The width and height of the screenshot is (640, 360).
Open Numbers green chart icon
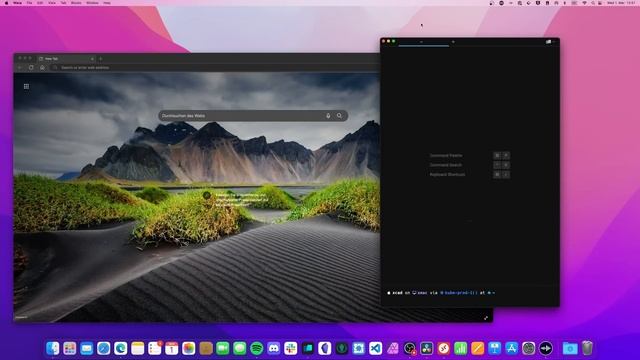coord(460,348)
